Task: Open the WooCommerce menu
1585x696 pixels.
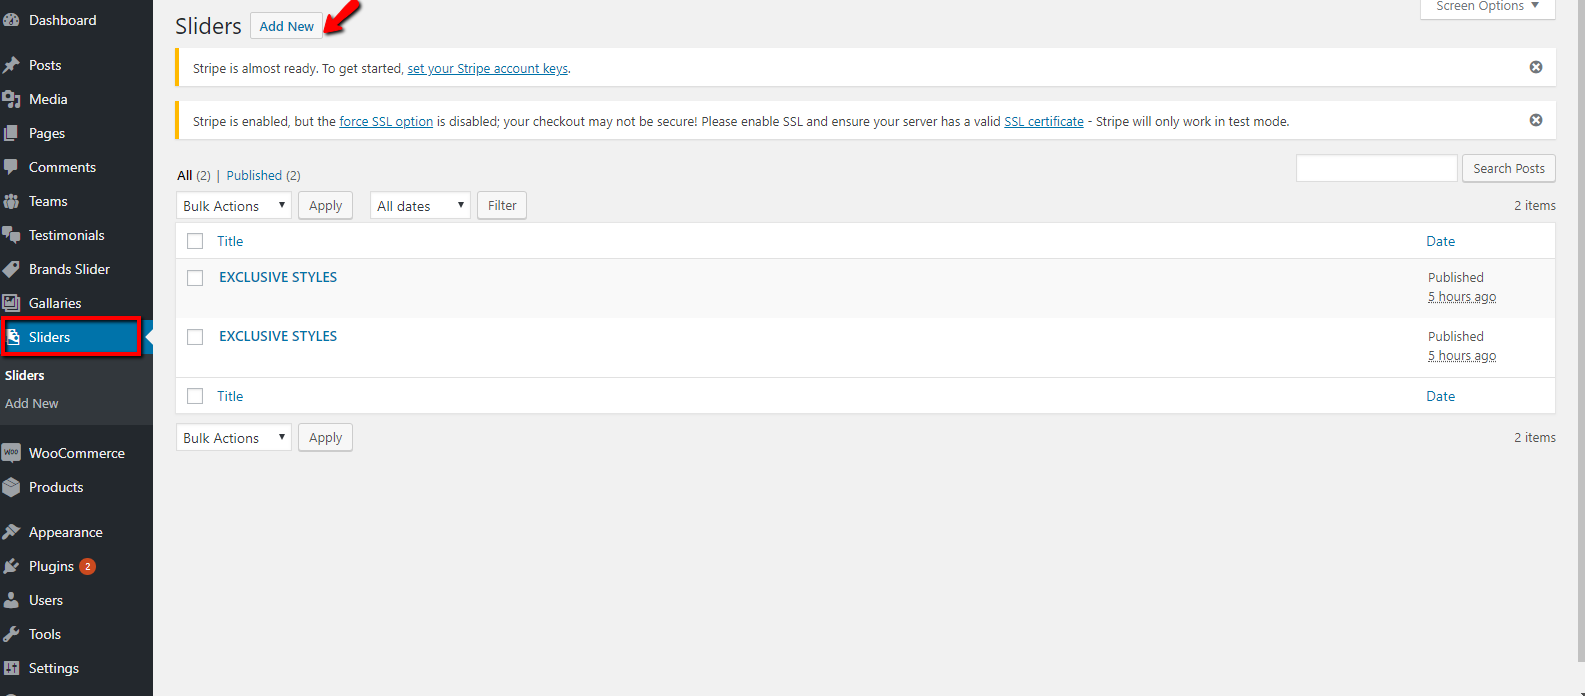Action: click(77, 453)
